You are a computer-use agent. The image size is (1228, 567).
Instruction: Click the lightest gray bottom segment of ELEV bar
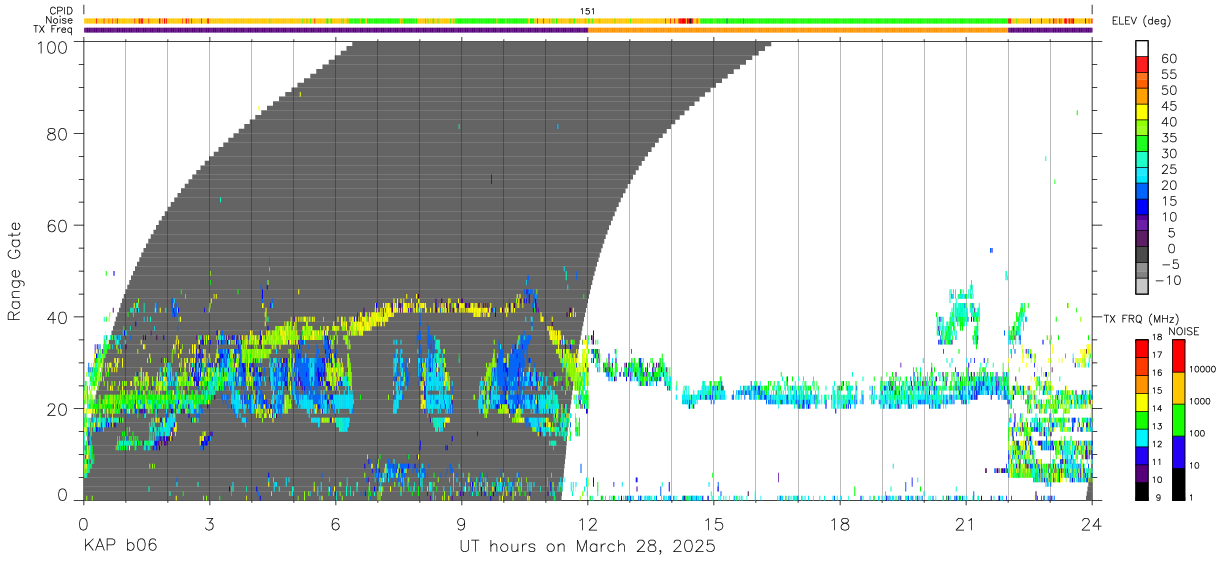click(1142, 286)
